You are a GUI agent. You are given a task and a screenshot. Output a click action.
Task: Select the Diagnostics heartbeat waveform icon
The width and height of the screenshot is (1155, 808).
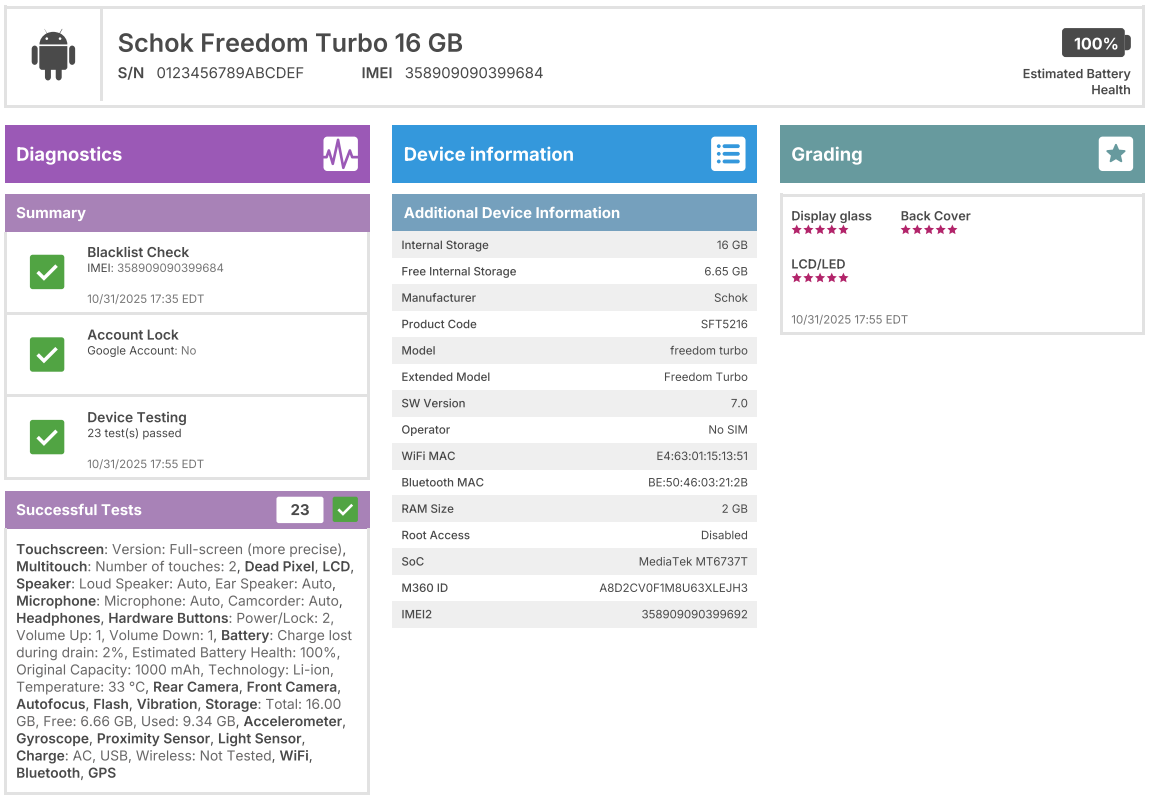[340, 153]
